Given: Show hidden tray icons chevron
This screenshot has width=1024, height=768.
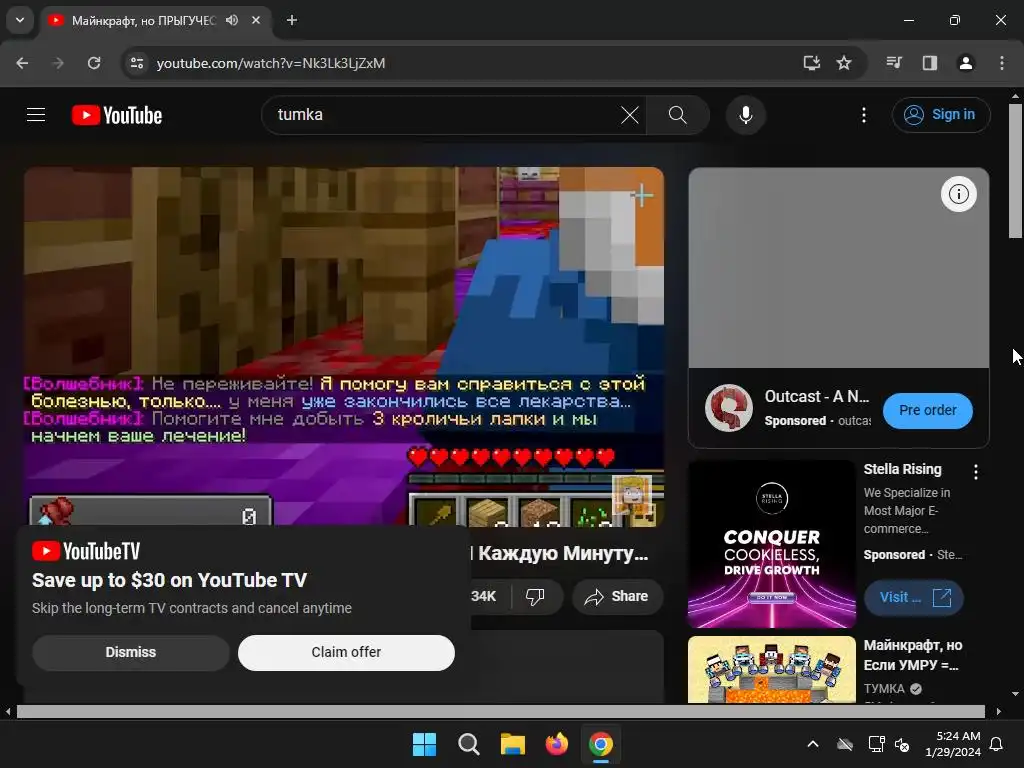Looking at the screenshot, I should click(813, 744).
